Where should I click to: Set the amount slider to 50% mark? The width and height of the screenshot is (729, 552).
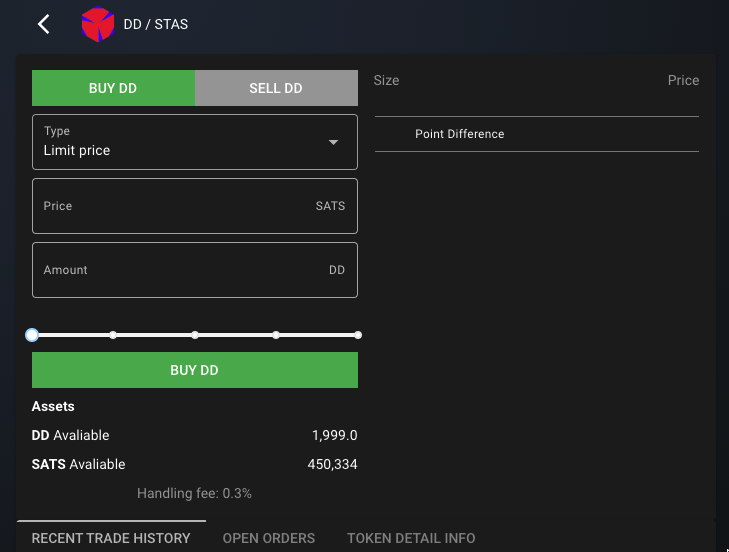(x=195, y=335)
